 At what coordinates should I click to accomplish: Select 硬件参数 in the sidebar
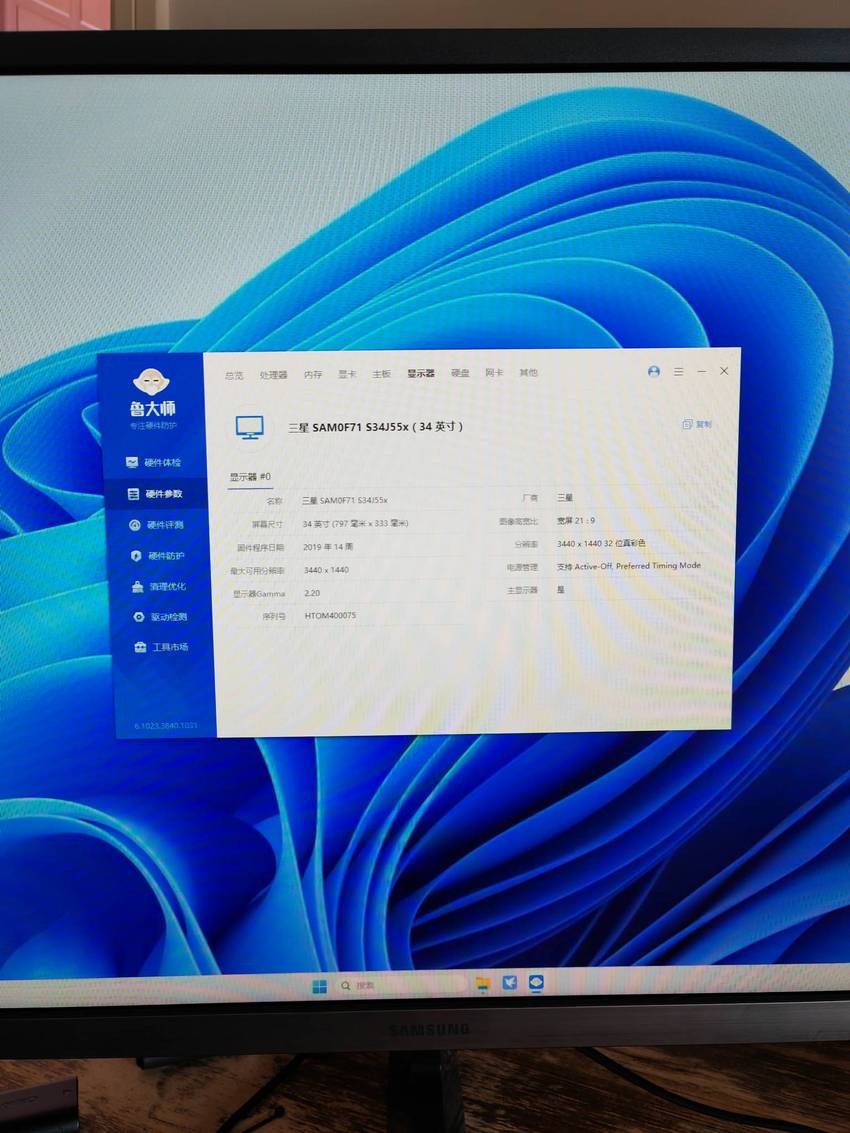(155, 494)
